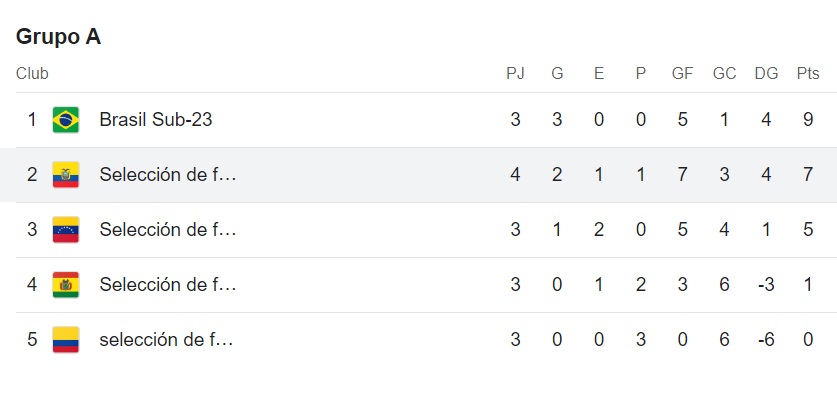This screenshot has height=406, width=837.
Task: Click the DG column header
Action: (x=766, y=73)
